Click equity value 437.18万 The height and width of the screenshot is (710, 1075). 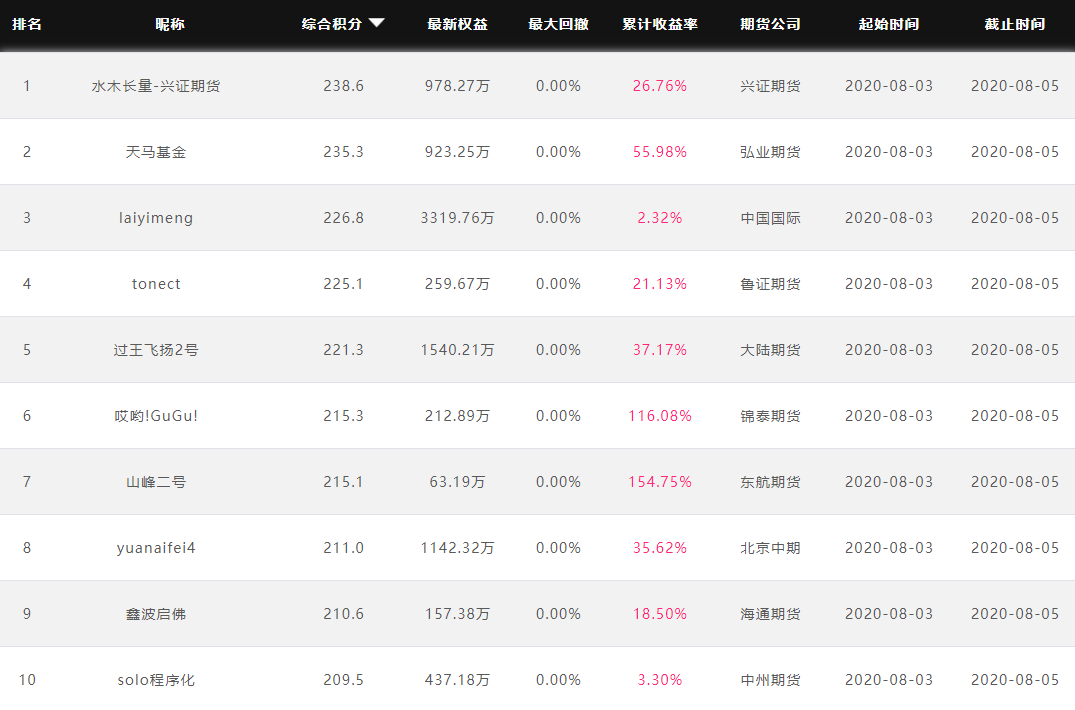457,680
